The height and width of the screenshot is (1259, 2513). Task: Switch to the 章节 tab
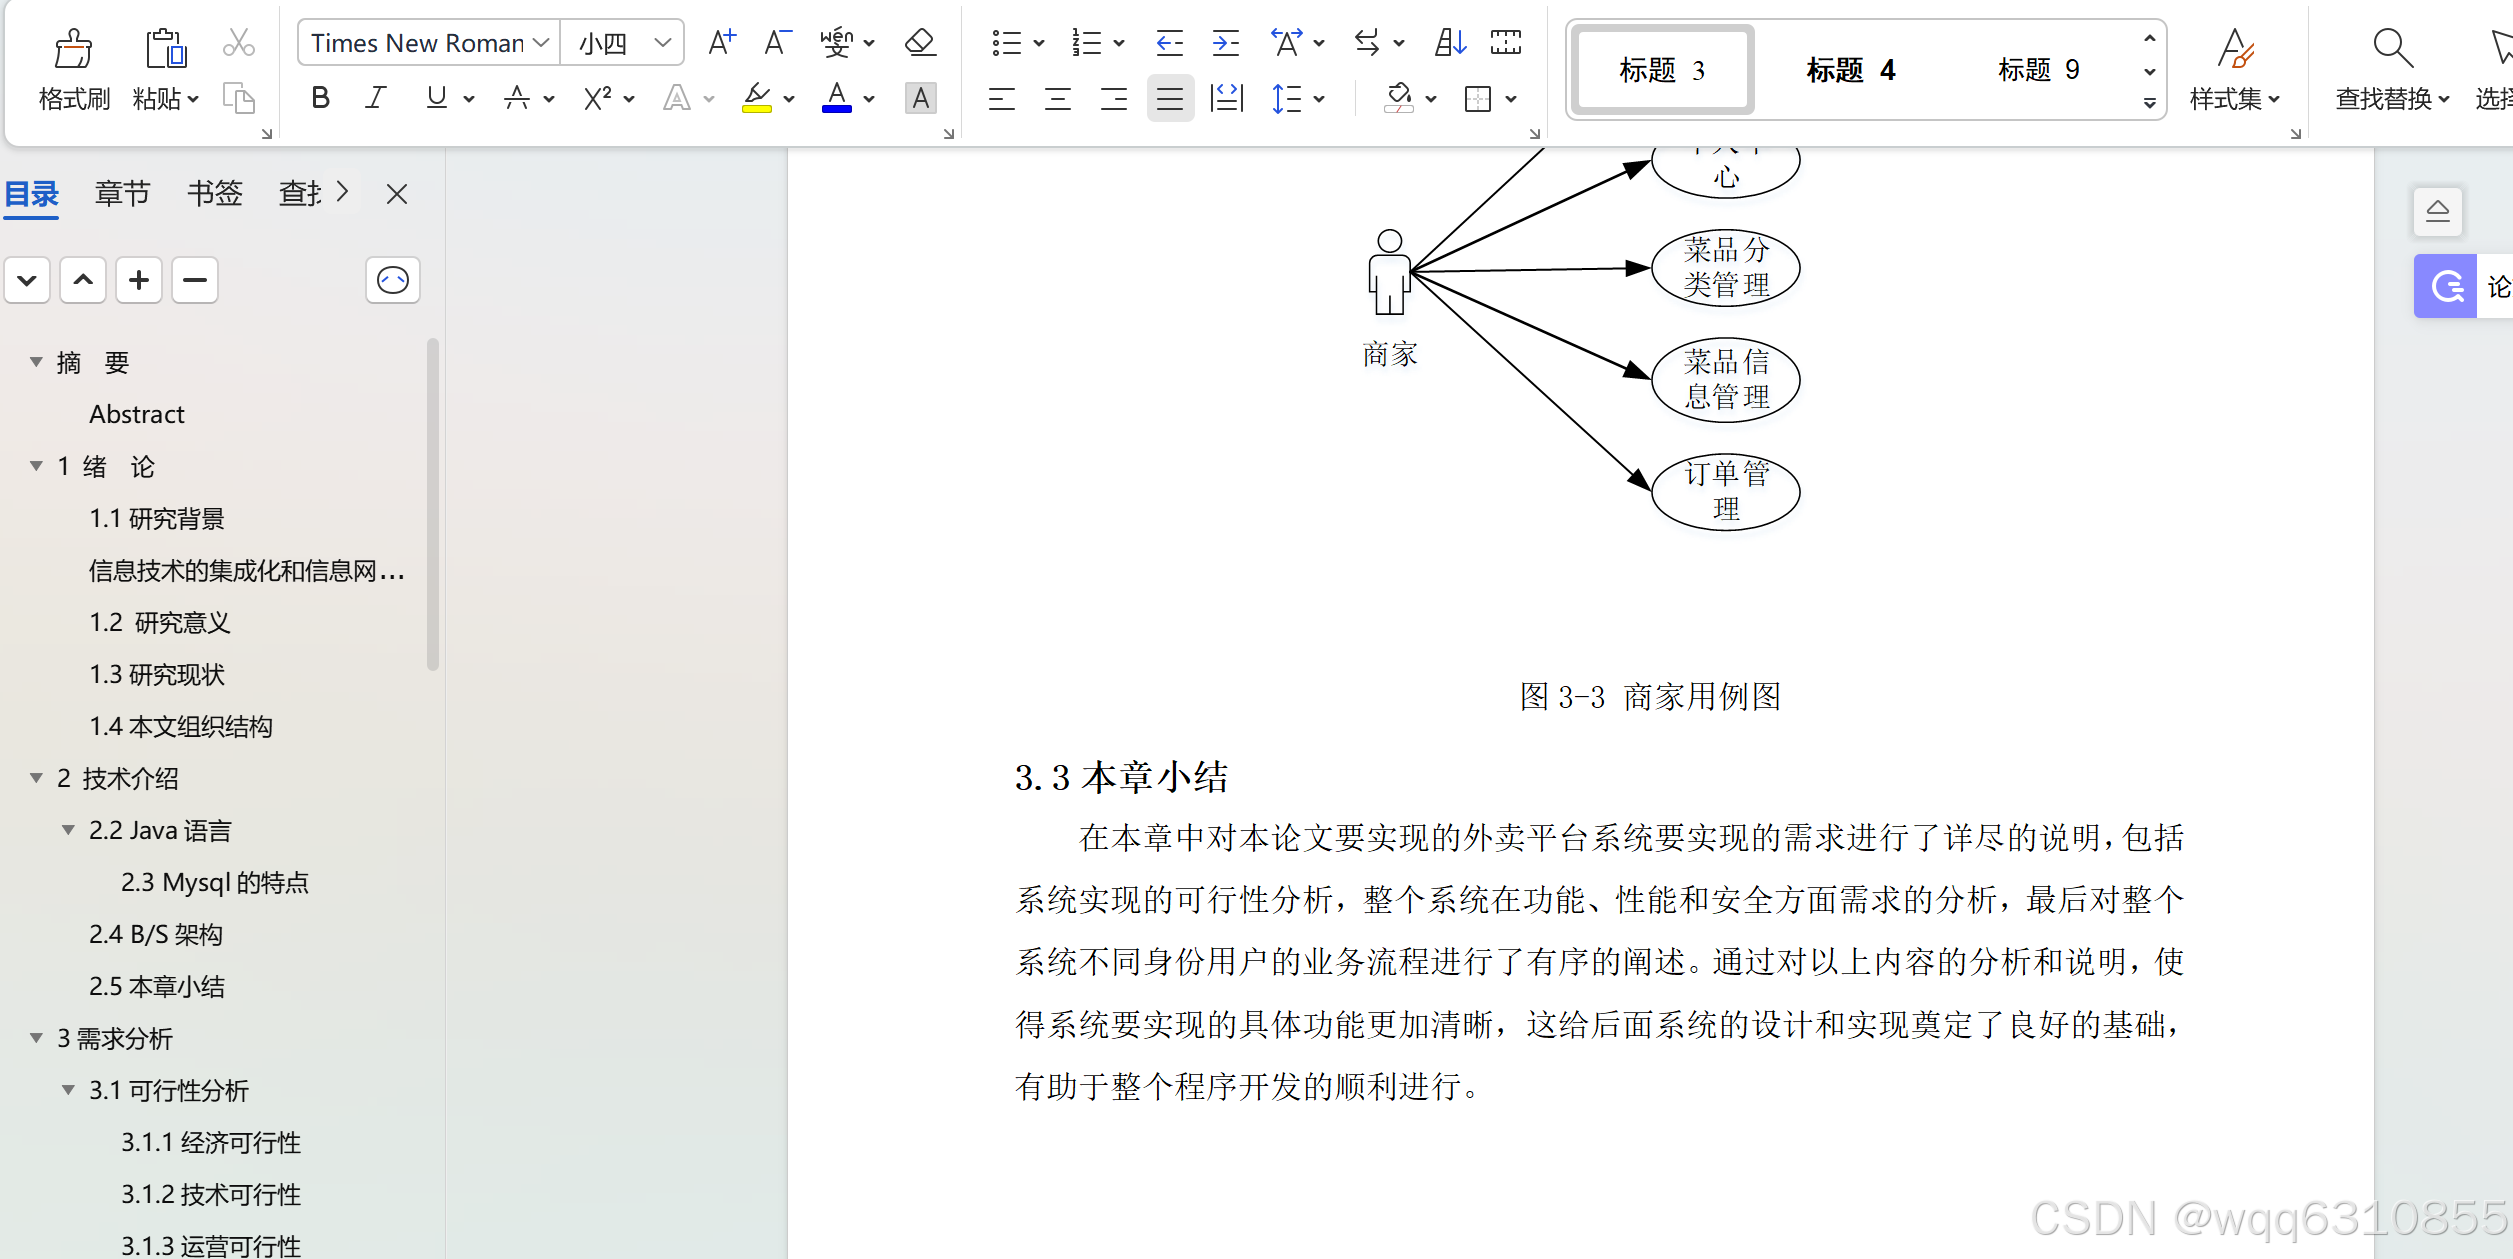(122, 193)
